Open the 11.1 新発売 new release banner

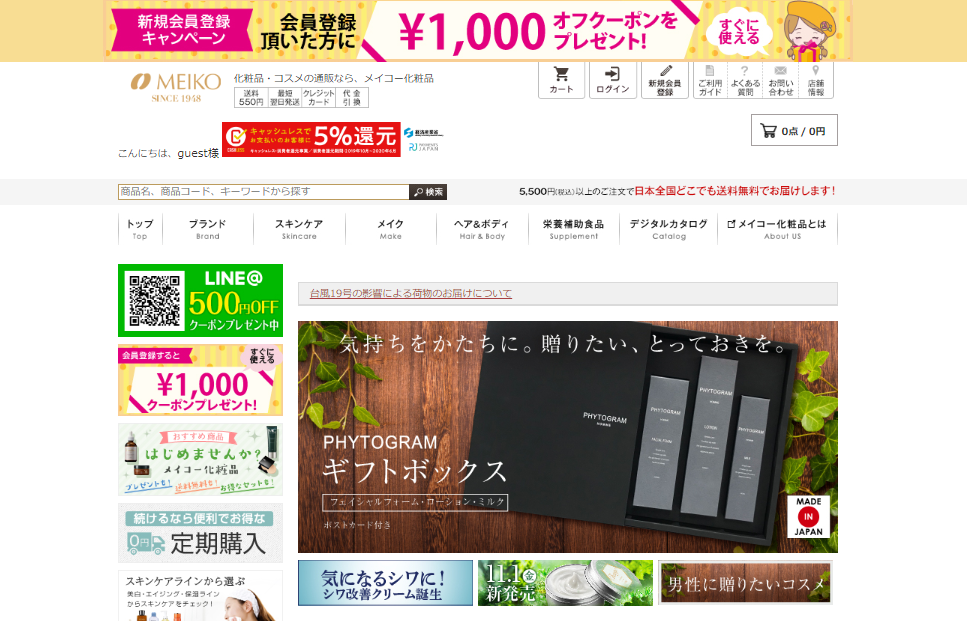[565, 583]
